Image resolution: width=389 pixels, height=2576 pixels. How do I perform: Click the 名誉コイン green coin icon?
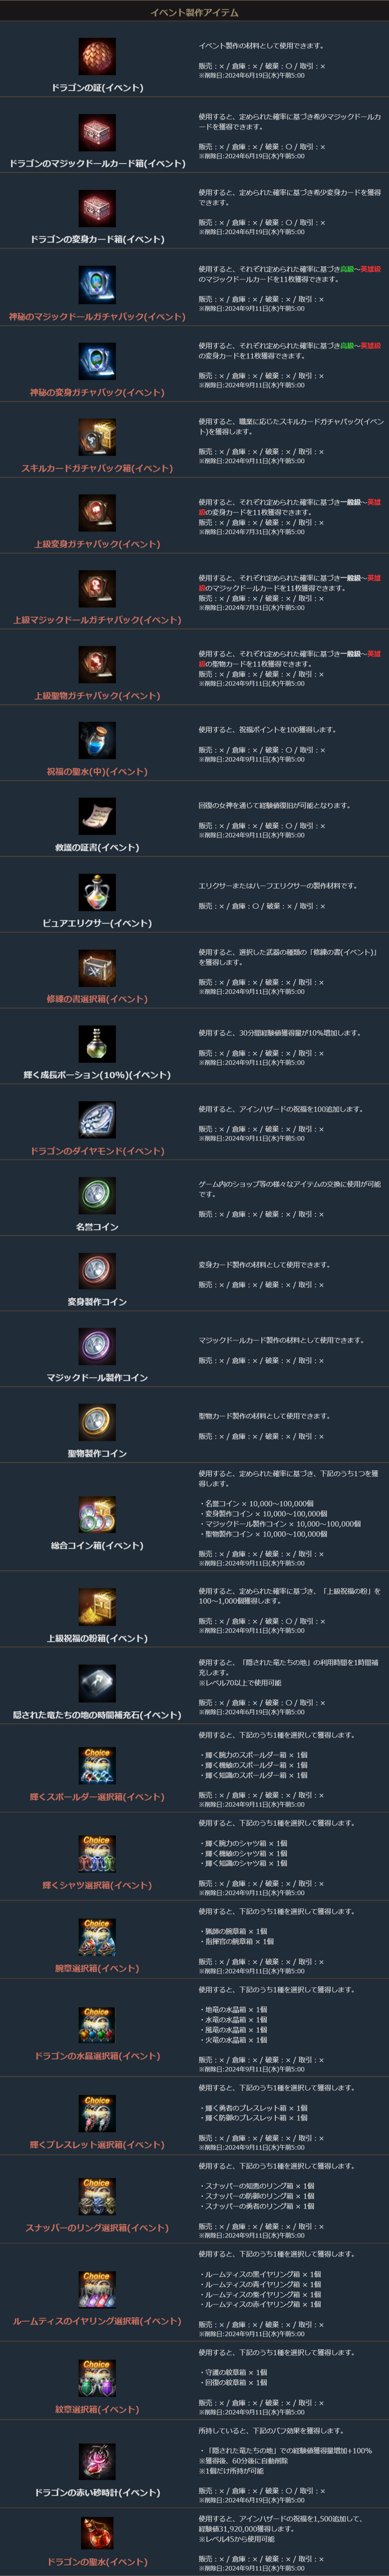coord(97,1195)
